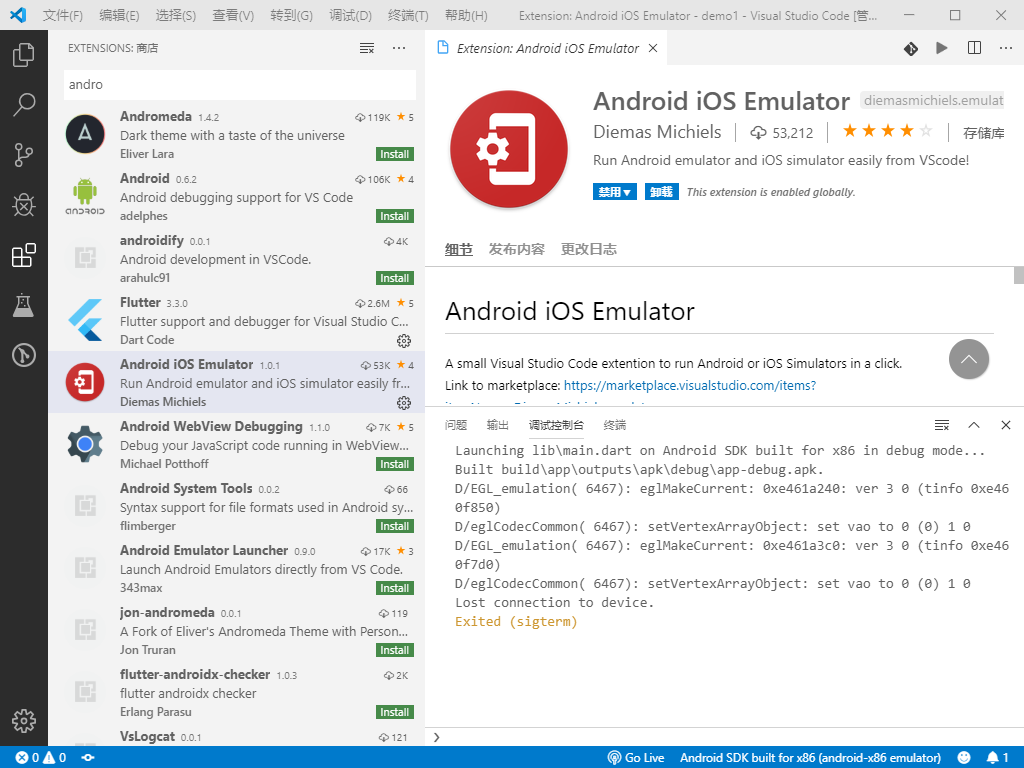Image resolution: width=1024 pixels, height=768 pixels.
Task: Open the Search view in activity bar
Action: coord(24,104)
